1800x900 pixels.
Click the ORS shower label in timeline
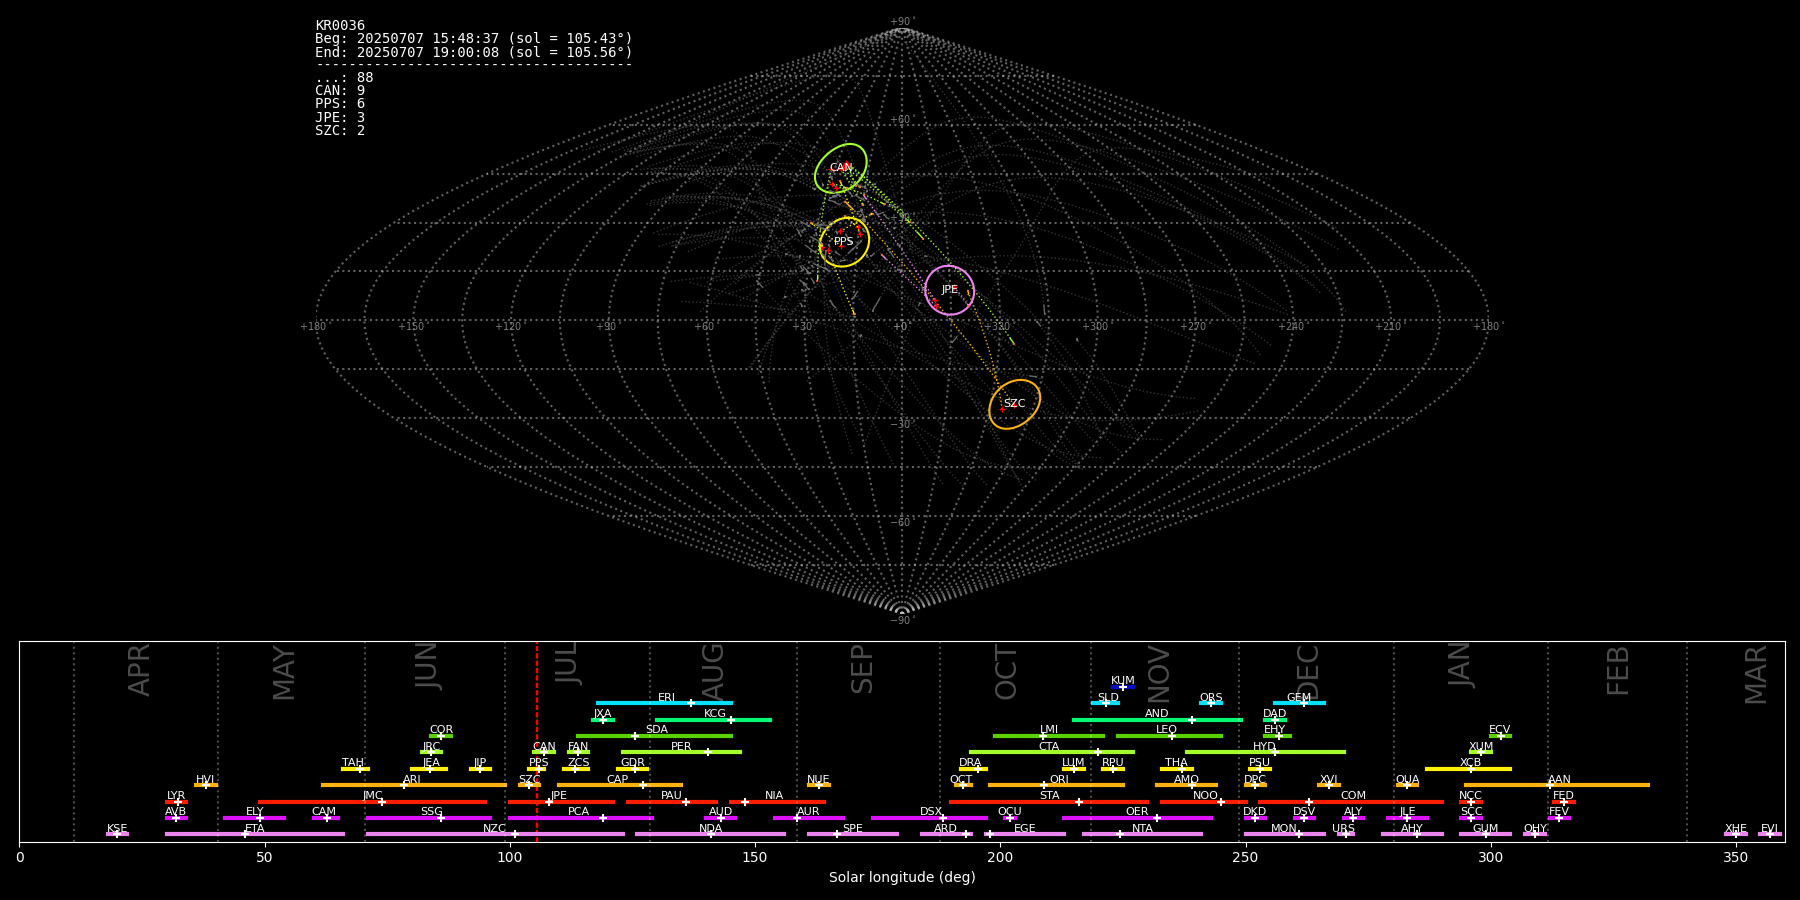[x=1211, y=698]
